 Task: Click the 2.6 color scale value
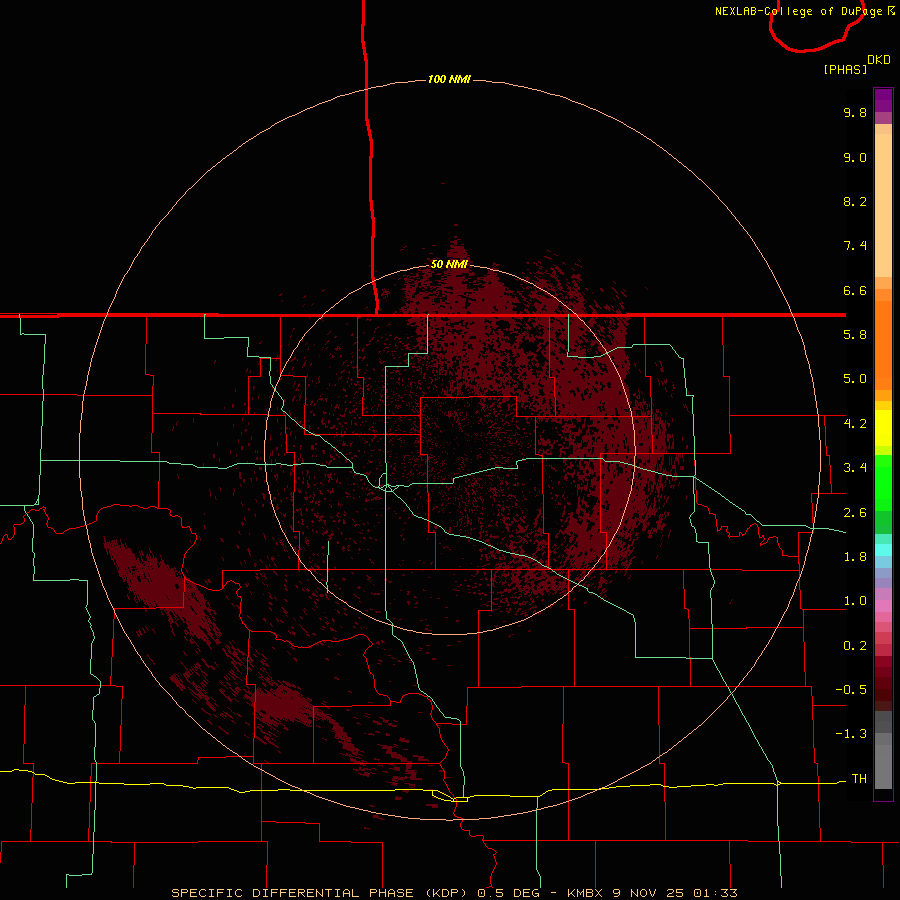[855, 513]
